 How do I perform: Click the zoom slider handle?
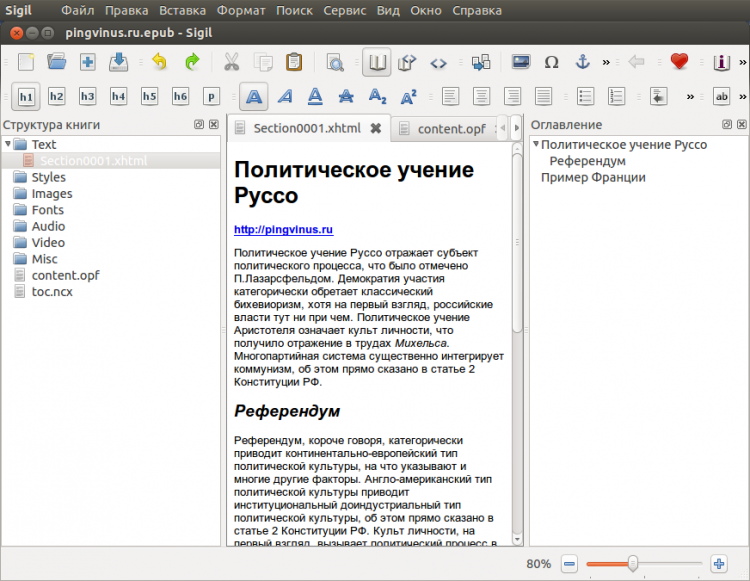[632, 564]
